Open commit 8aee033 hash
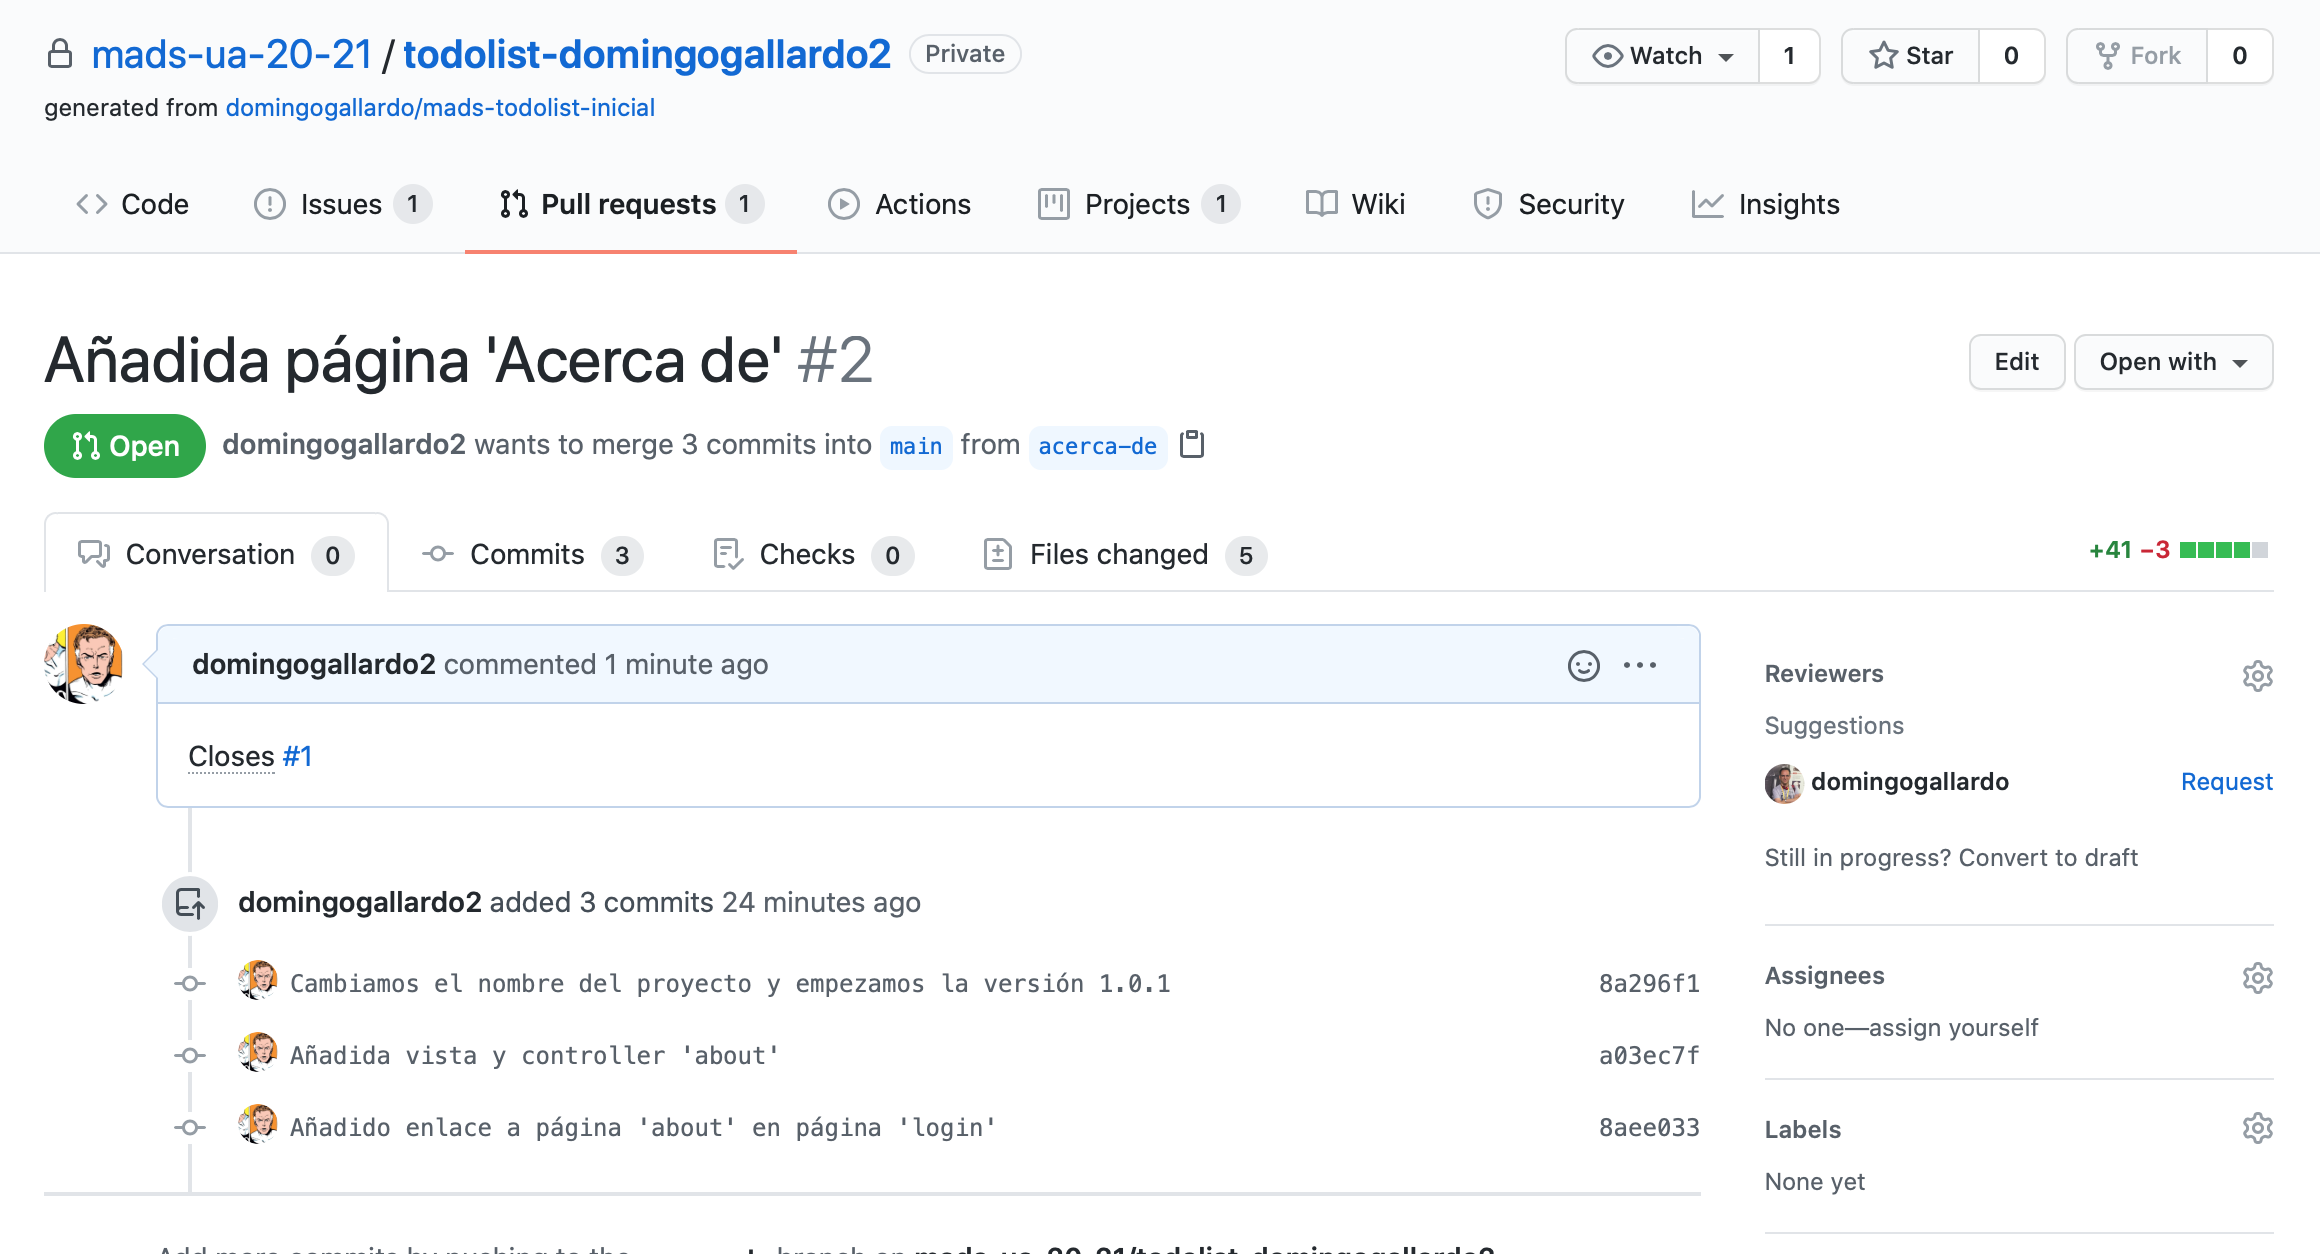 [1649, 1128]
